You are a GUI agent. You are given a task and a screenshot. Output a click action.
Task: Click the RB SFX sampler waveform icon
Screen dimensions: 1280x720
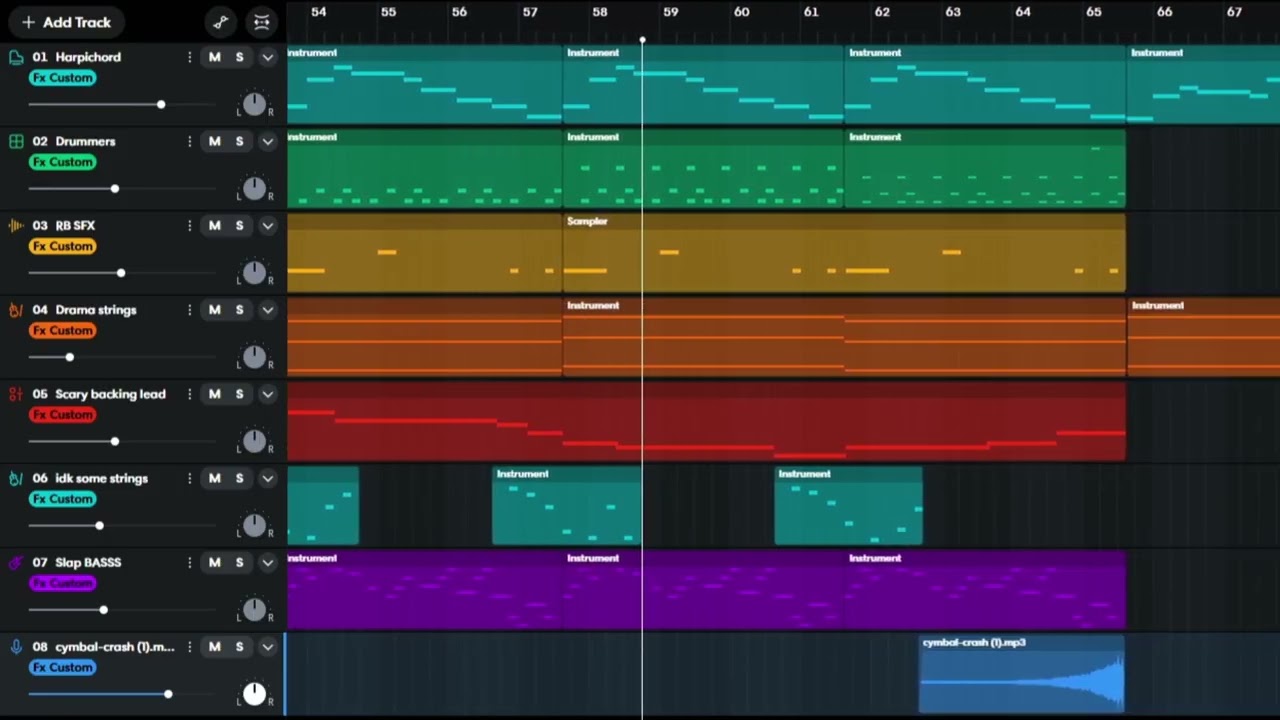[x=16, y=226]
